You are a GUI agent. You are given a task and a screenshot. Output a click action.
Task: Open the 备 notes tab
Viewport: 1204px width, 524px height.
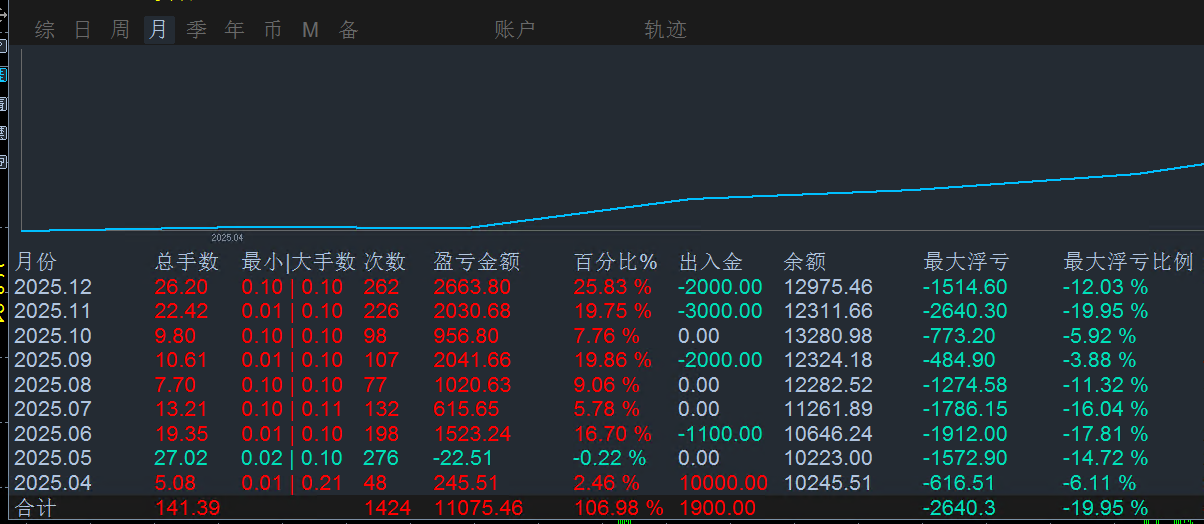click(348, 30)
